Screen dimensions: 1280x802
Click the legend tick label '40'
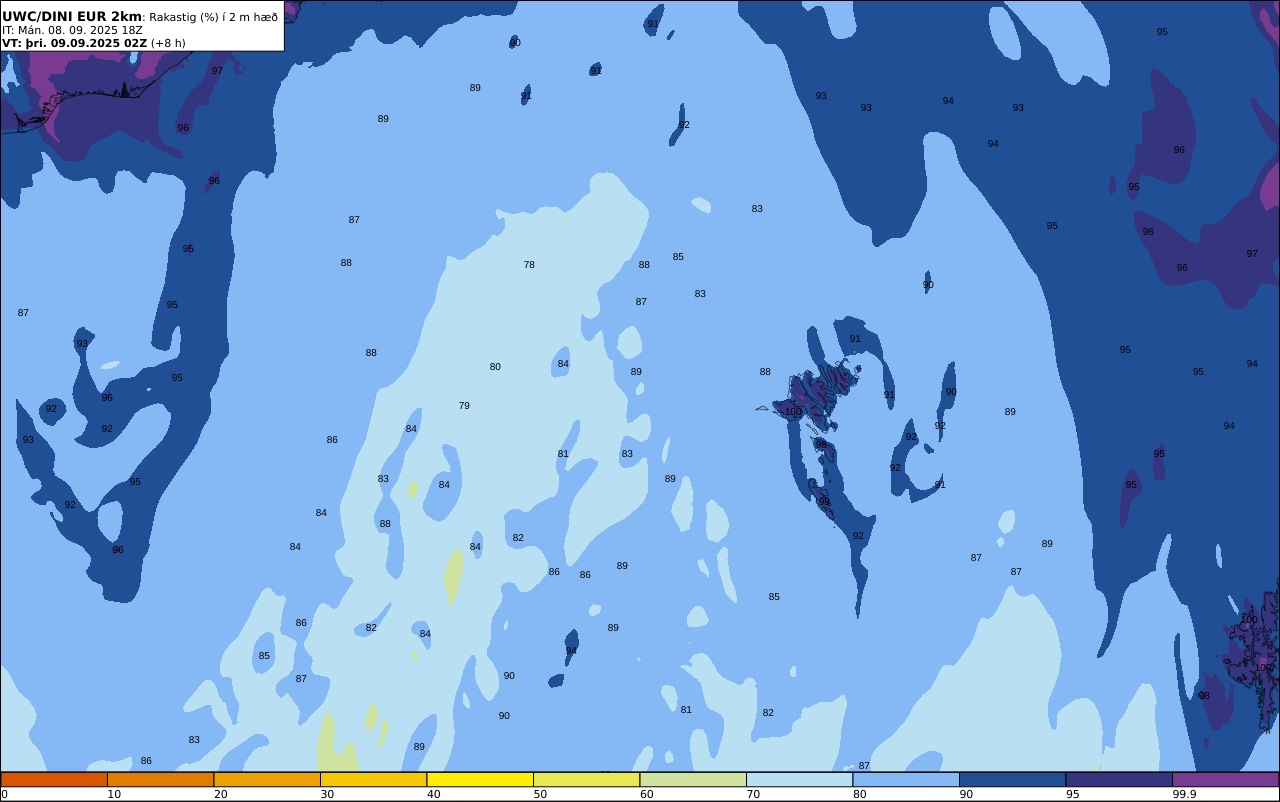pyautogui.click(x=433, y=794)
